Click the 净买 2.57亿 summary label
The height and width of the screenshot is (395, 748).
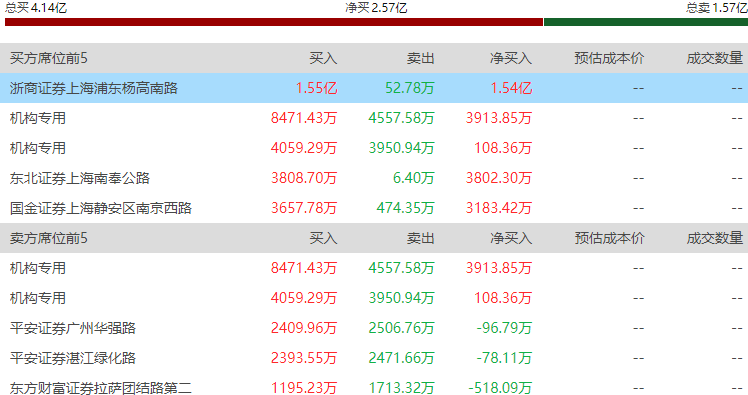click(x=376, y=8)
